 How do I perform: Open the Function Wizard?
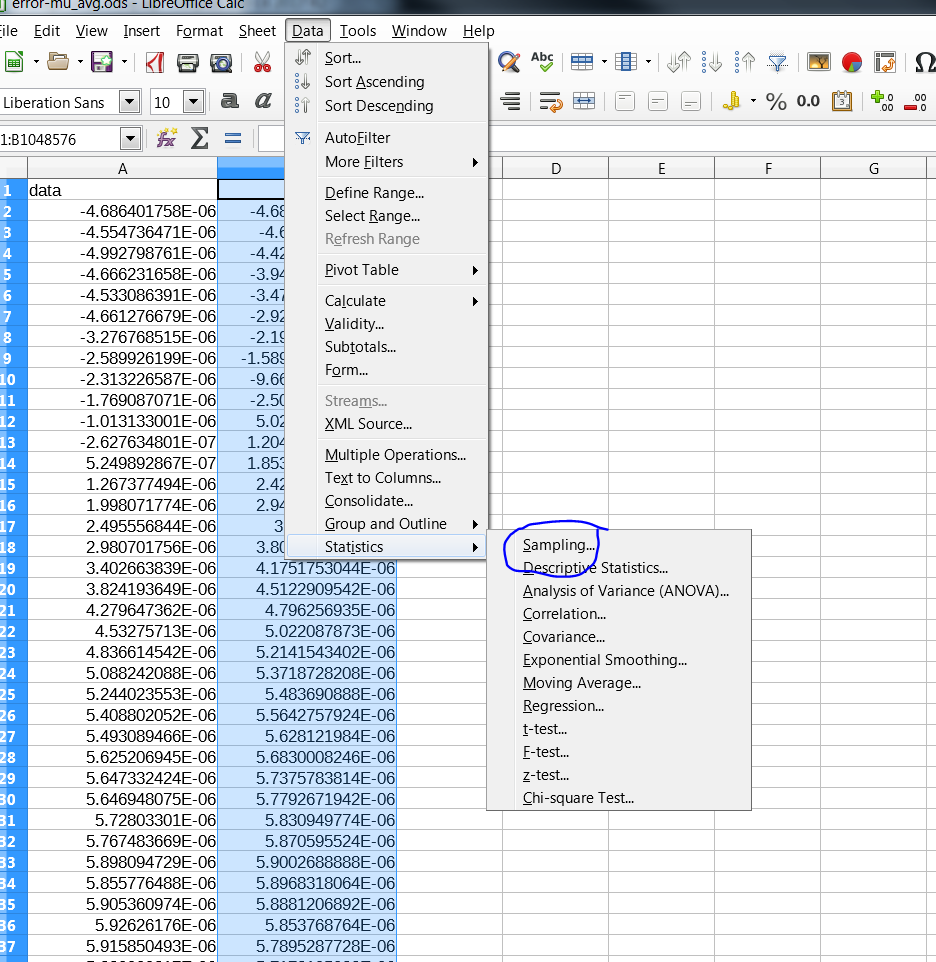pos(166,139)
